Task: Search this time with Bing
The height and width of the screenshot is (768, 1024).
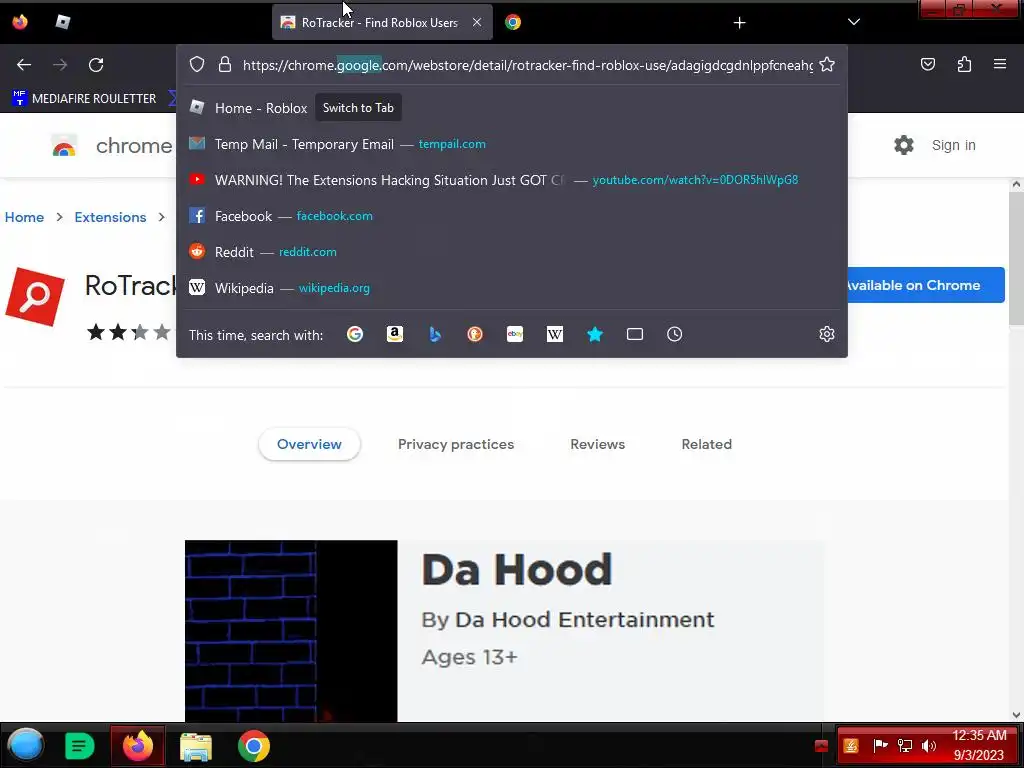Action: [x=435, y=334]
